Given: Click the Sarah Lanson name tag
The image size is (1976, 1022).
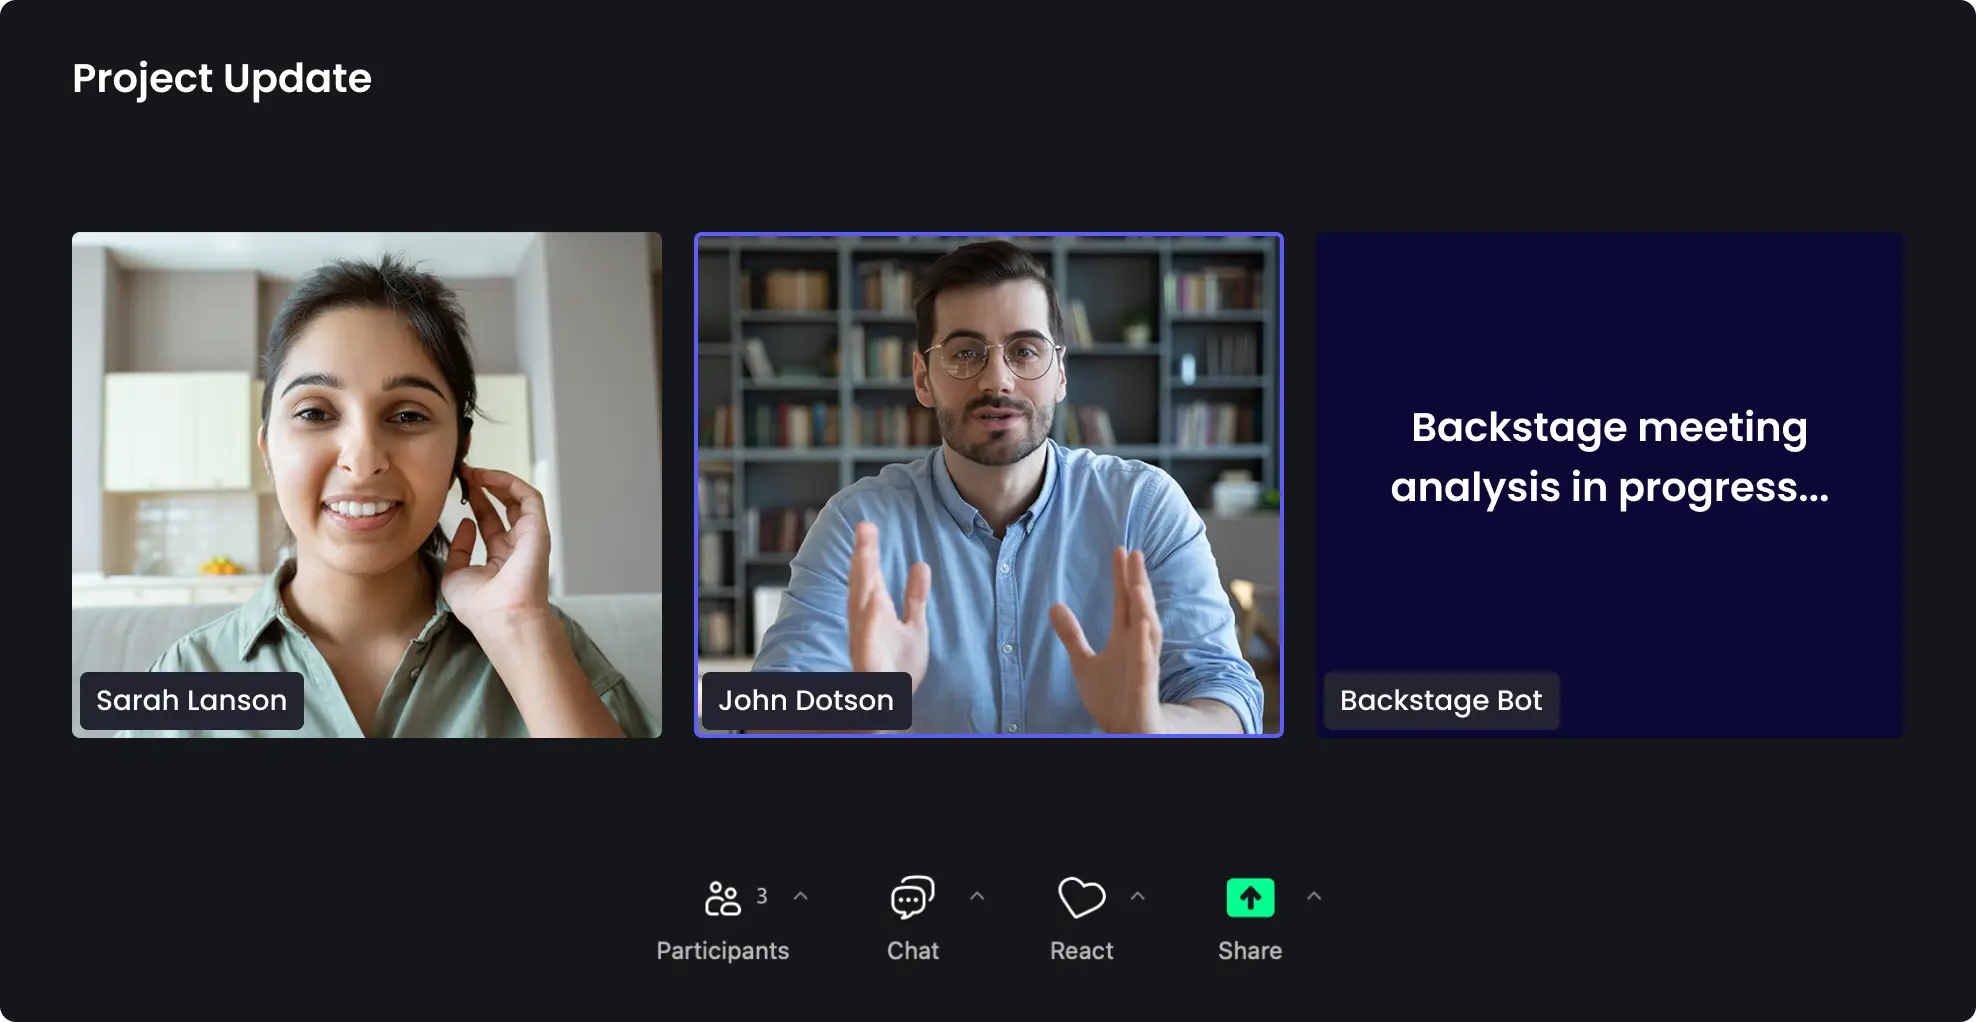Looking at the screenshot, I should pos(192,701).
